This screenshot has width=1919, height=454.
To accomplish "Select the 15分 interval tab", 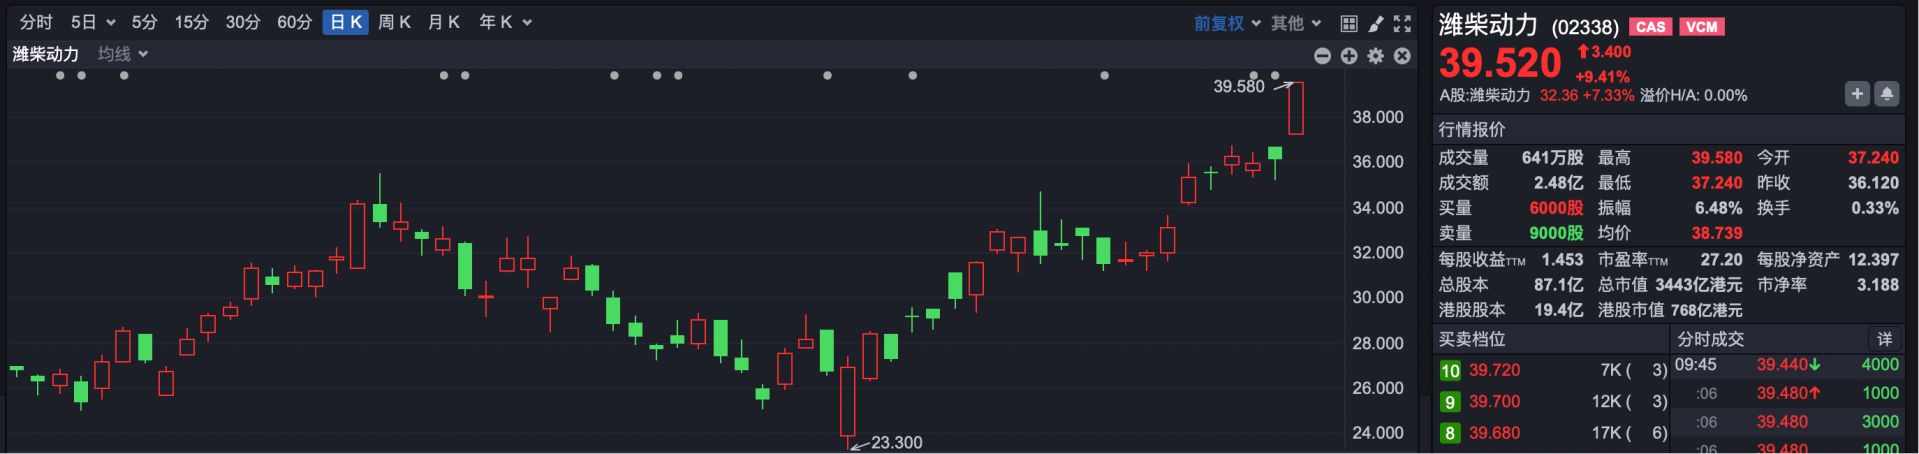I will (191, 22).
